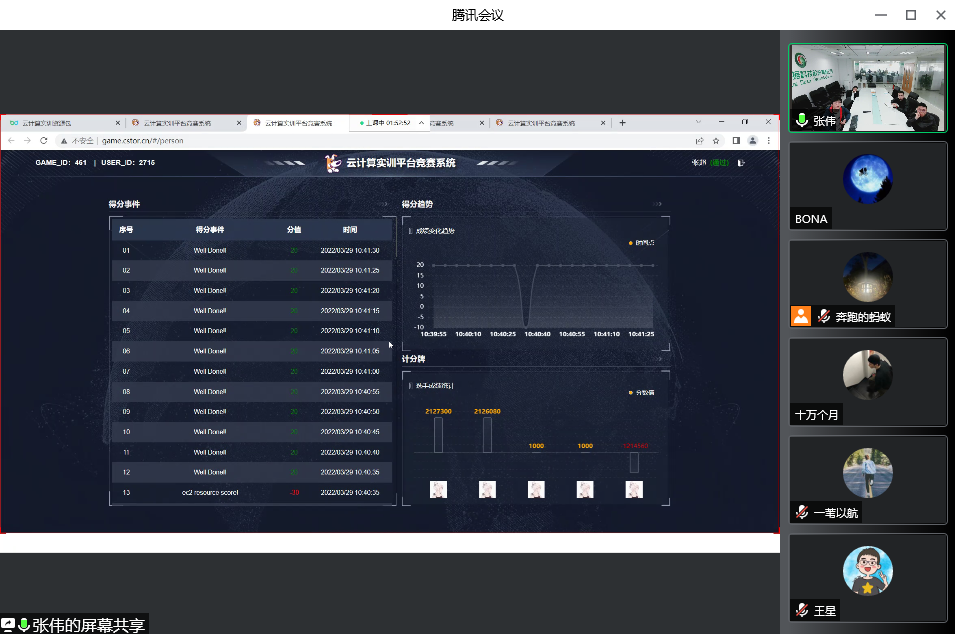Screen dimensions: 955x634
Task: Switch to the last browser tab
Action: click(x=545, y=123)
